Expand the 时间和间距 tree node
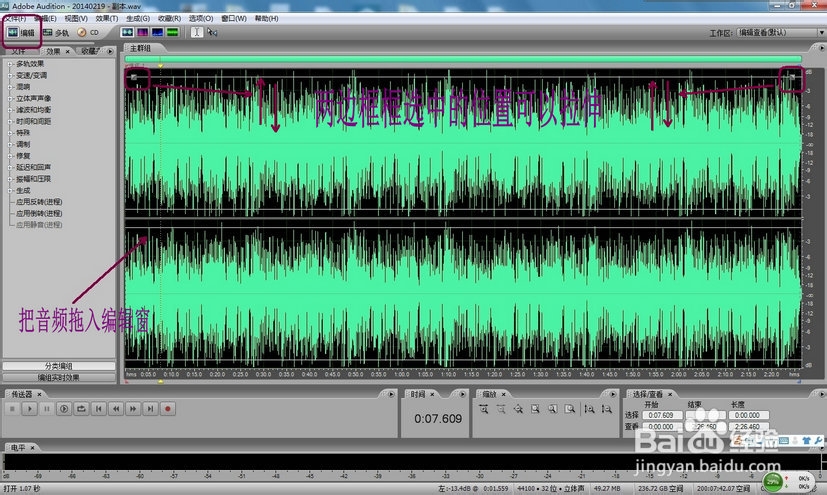 pyautogui.click(x=9, y=121)
